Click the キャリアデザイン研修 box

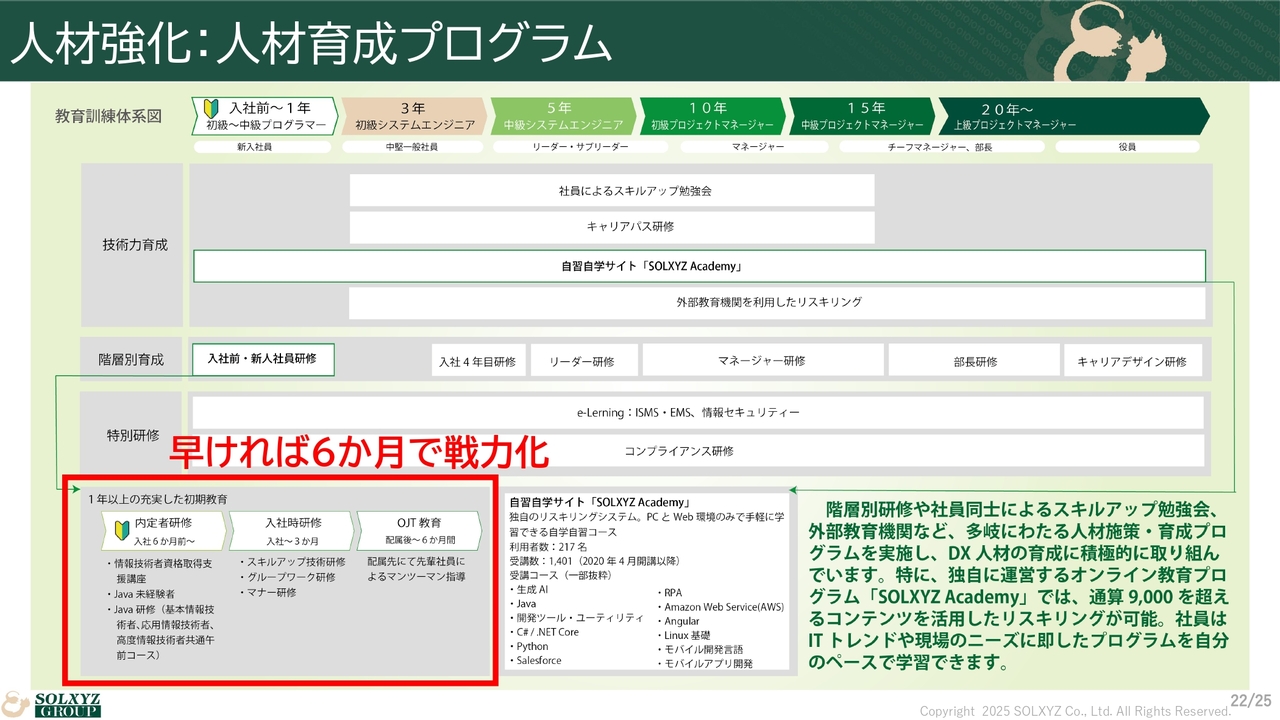coord(1132,361)
